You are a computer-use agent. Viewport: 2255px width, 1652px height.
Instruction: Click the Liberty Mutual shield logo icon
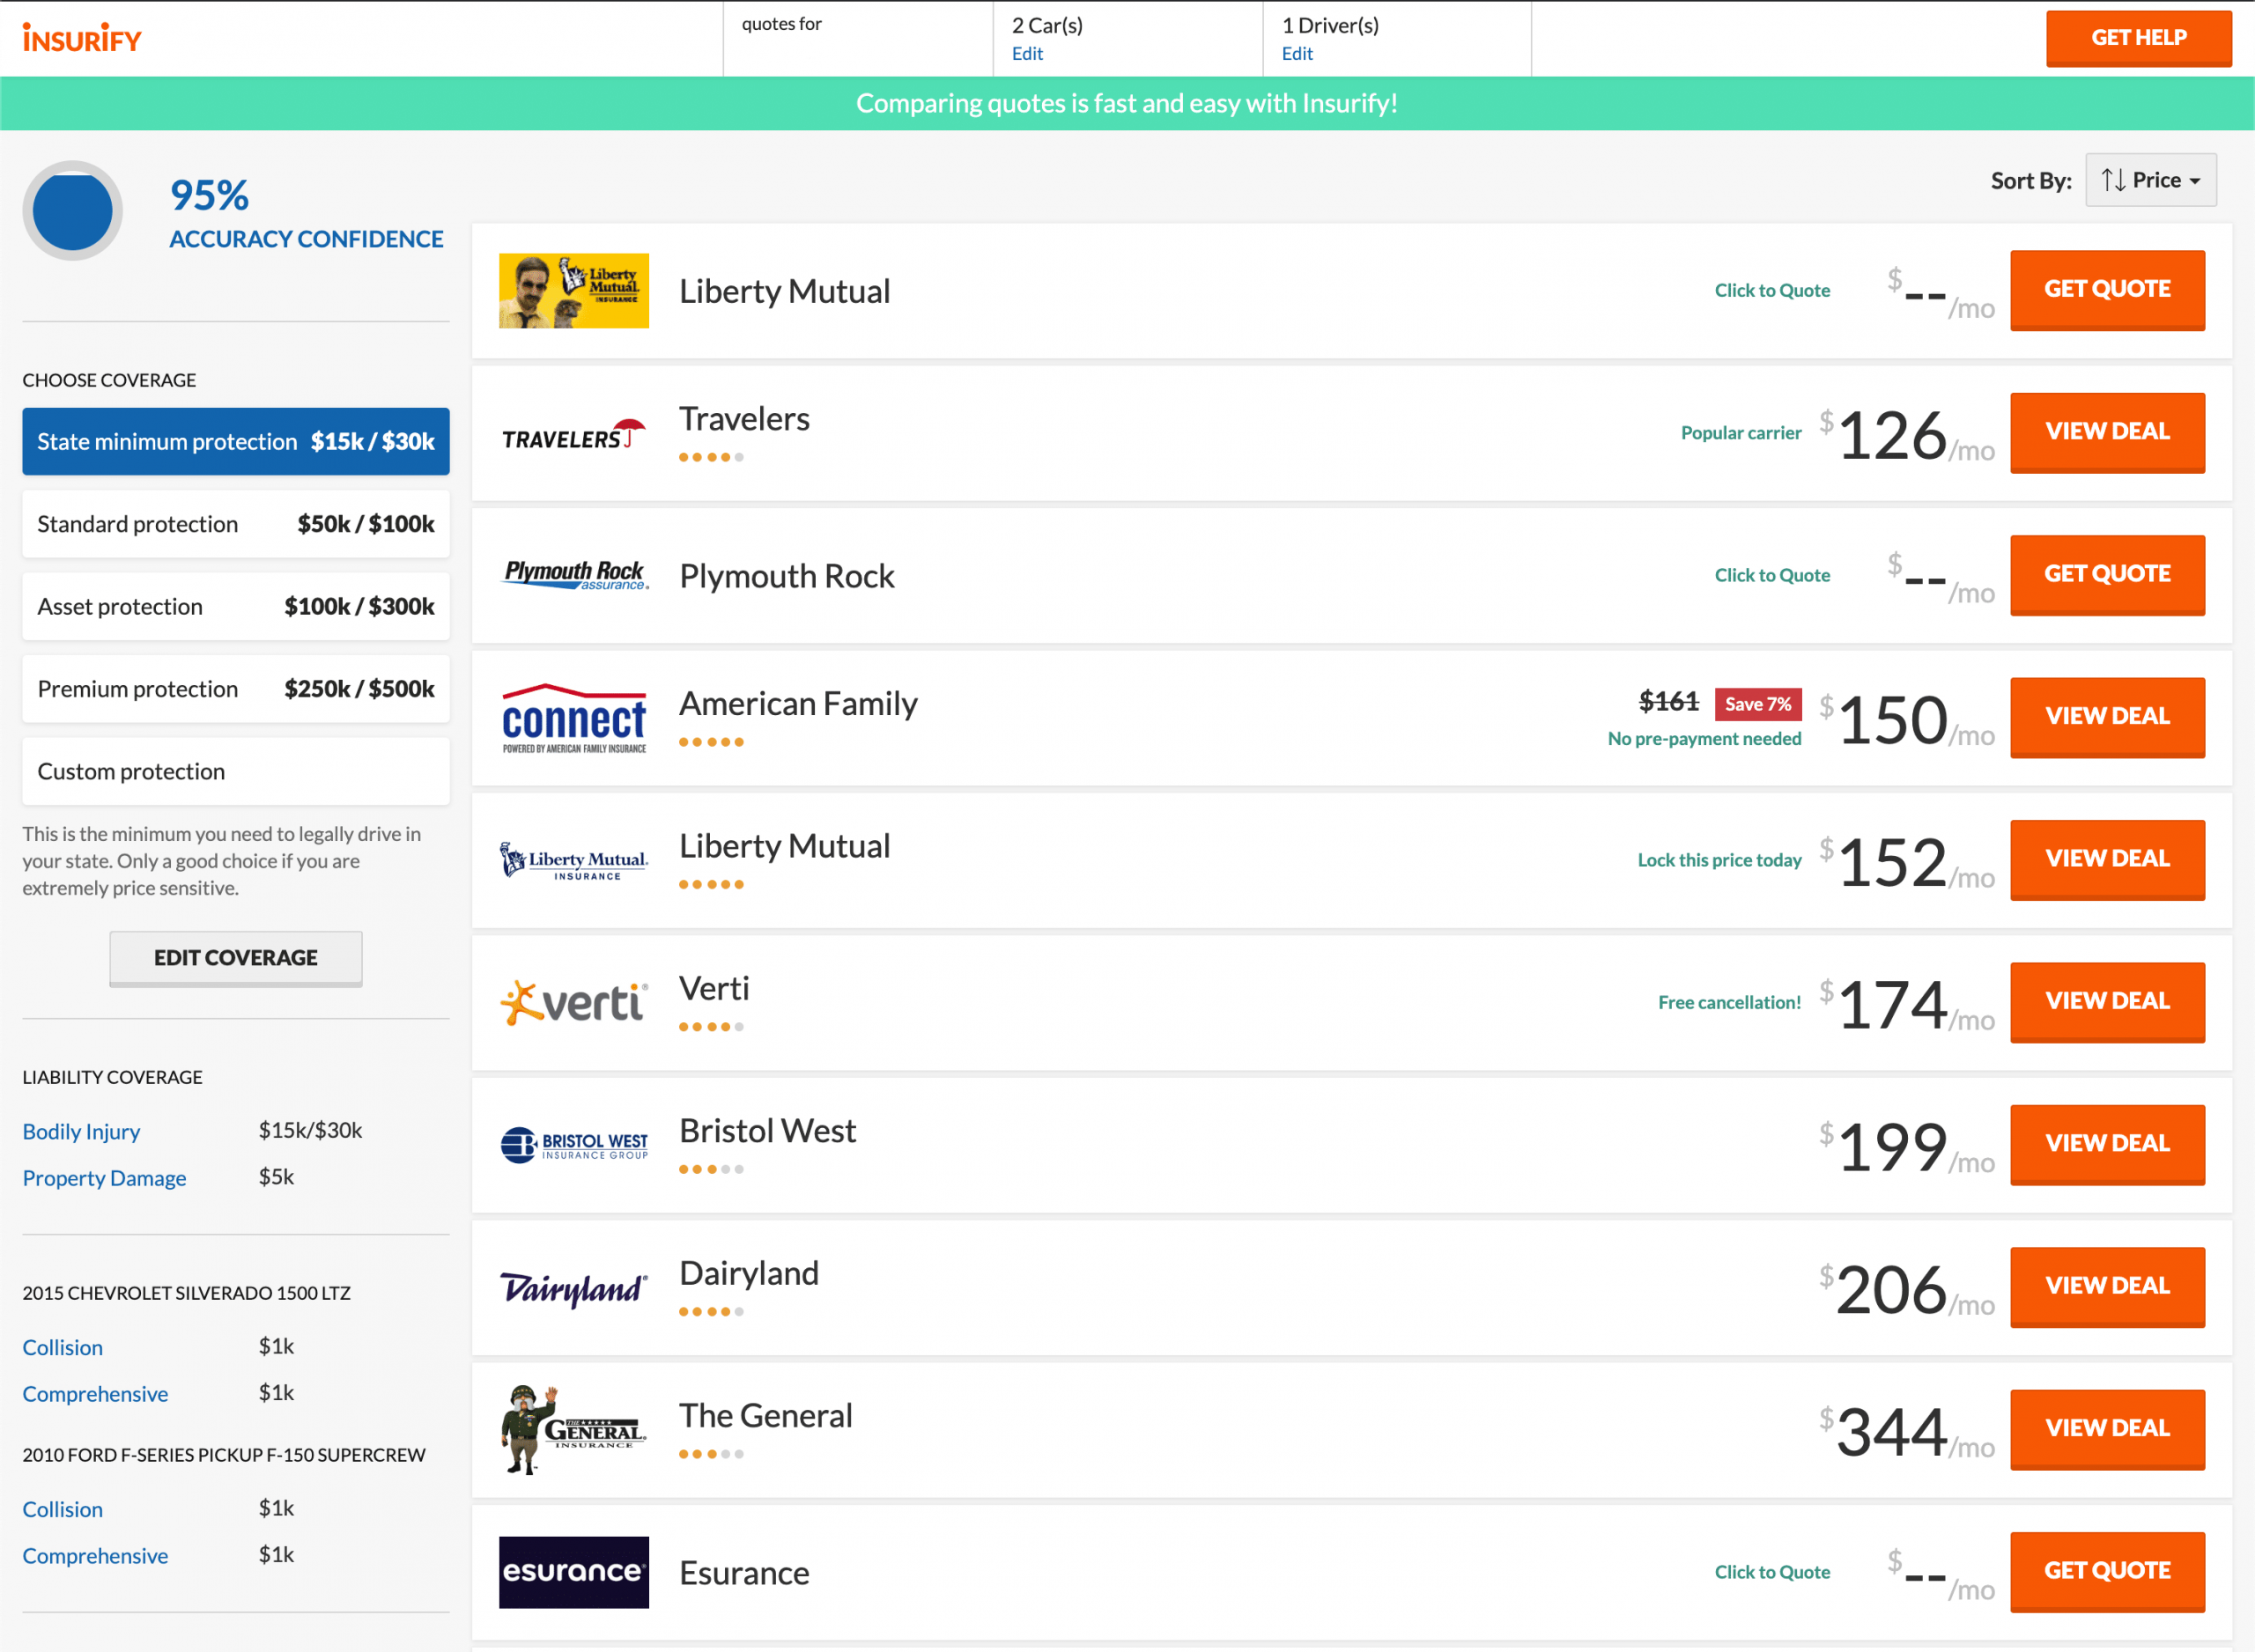pyautogui.click(x=511, y=858)
